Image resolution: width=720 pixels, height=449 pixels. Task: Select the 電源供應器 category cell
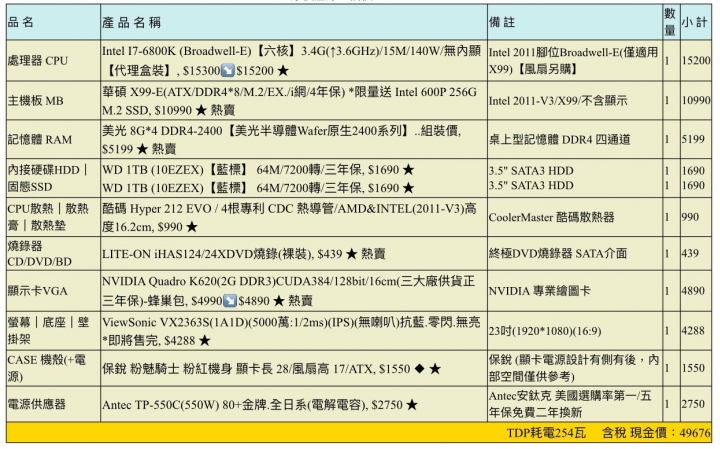[53, 404]
